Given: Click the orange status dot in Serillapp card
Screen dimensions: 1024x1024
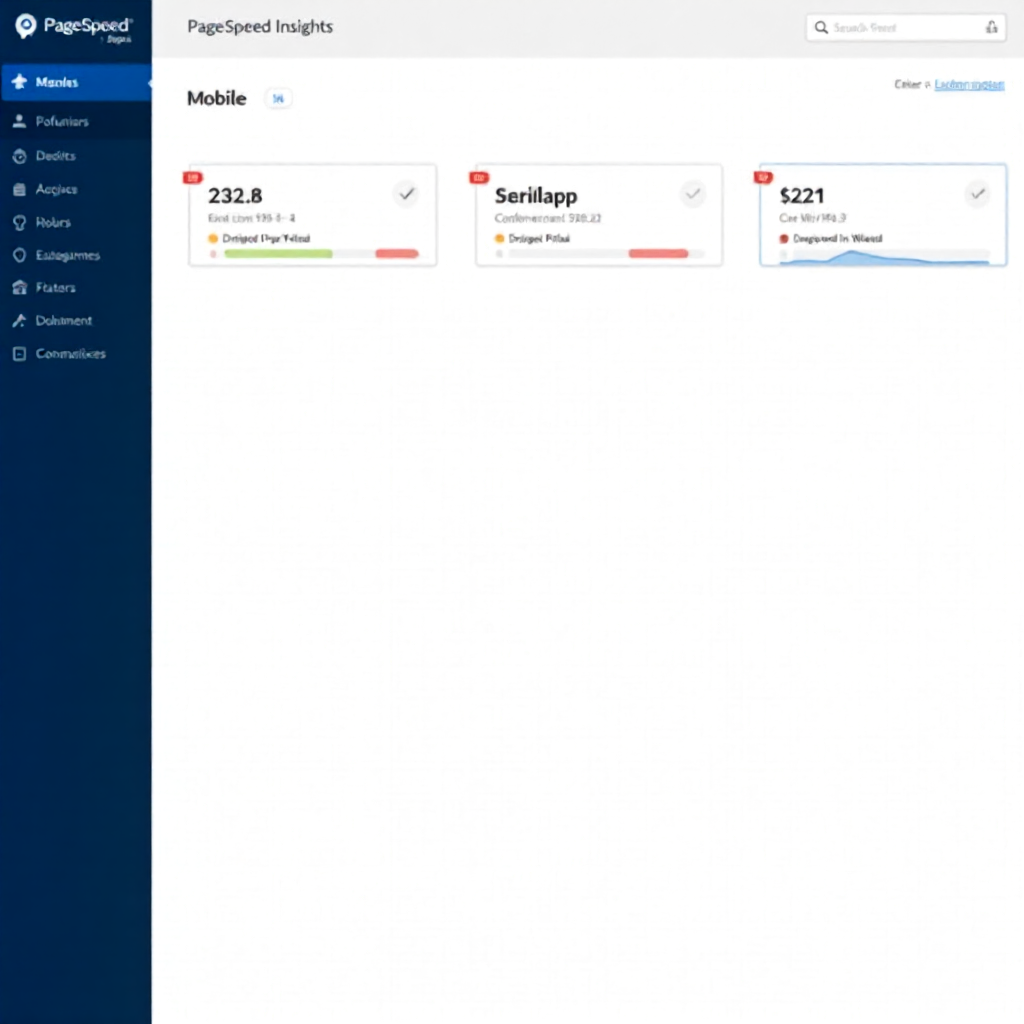Looking at the screenshot, I should [x=500, y=238].
